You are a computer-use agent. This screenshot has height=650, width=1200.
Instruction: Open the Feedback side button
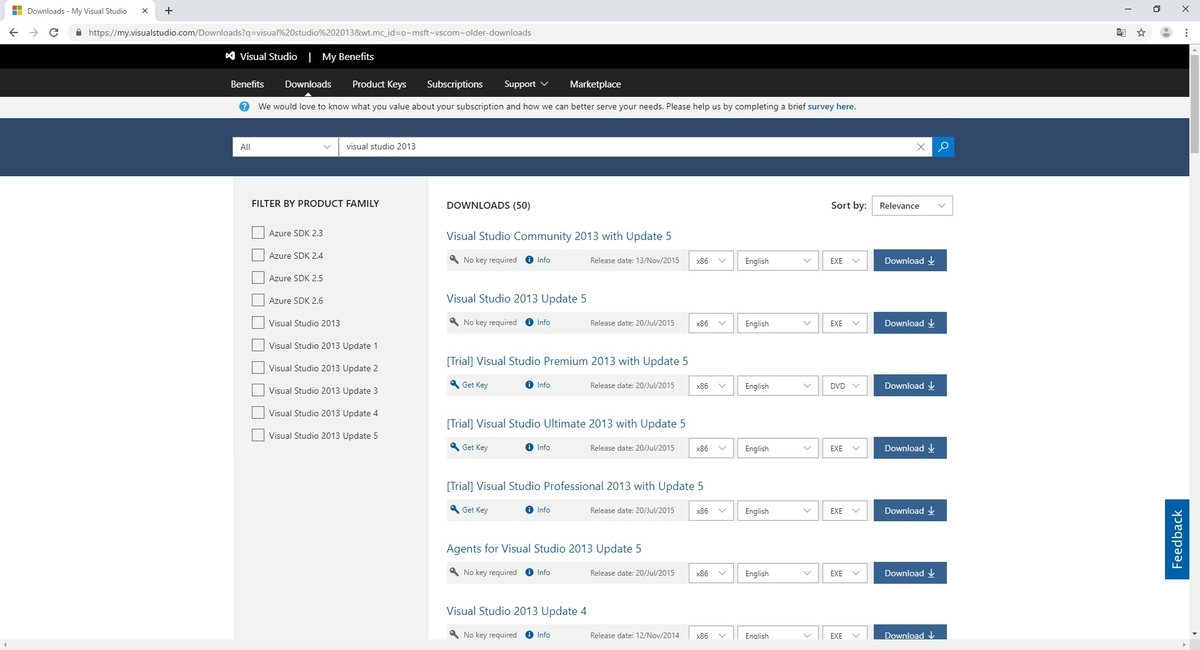[1177, 539]
